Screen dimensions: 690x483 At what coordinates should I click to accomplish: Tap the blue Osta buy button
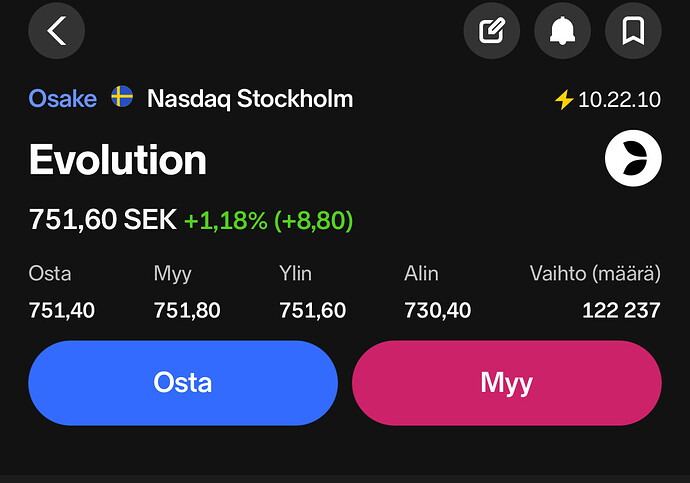pos(183,383)
